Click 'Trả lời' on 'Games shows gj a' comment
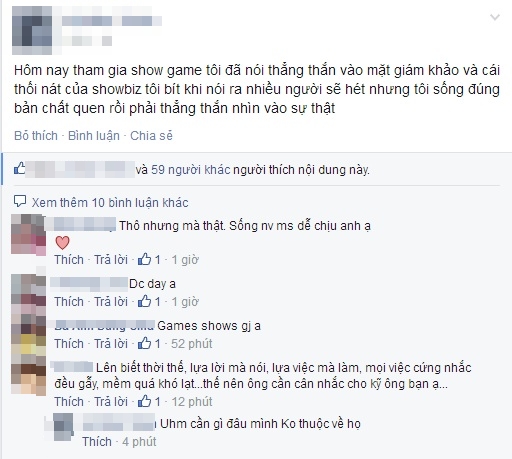Image resolution: width=512 pixels, height=459 pixels. click(111, 344)
